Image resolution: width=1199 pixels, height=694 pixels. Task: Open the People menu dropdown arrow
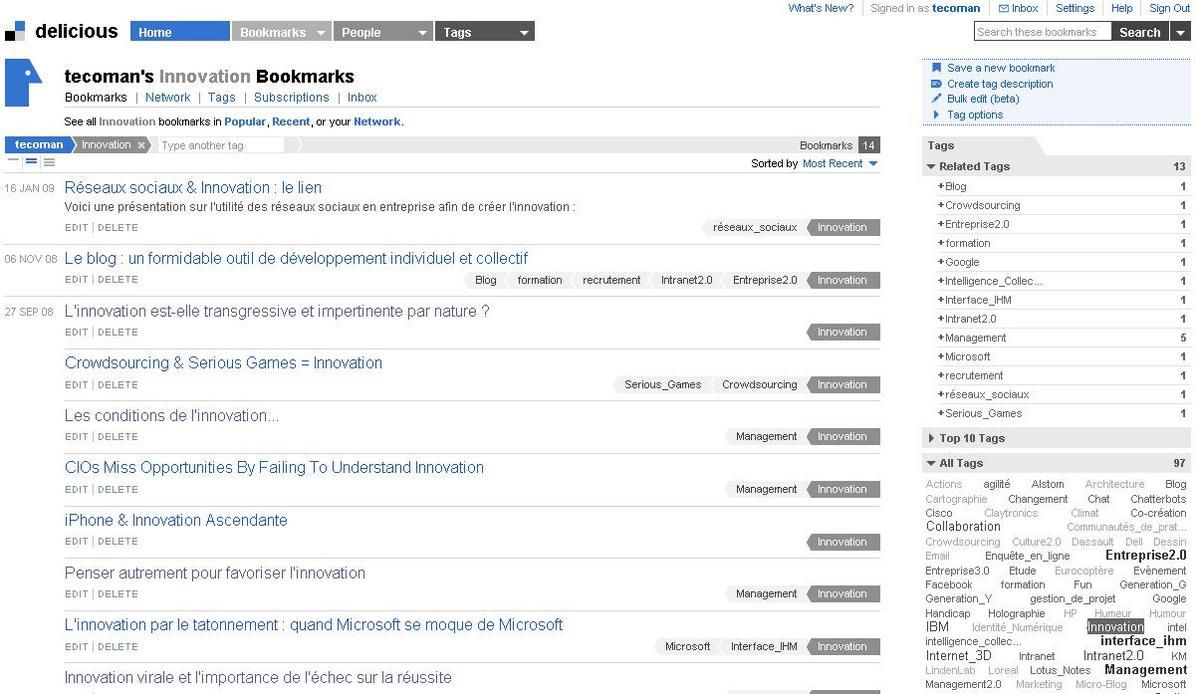[x=422, y=32]
